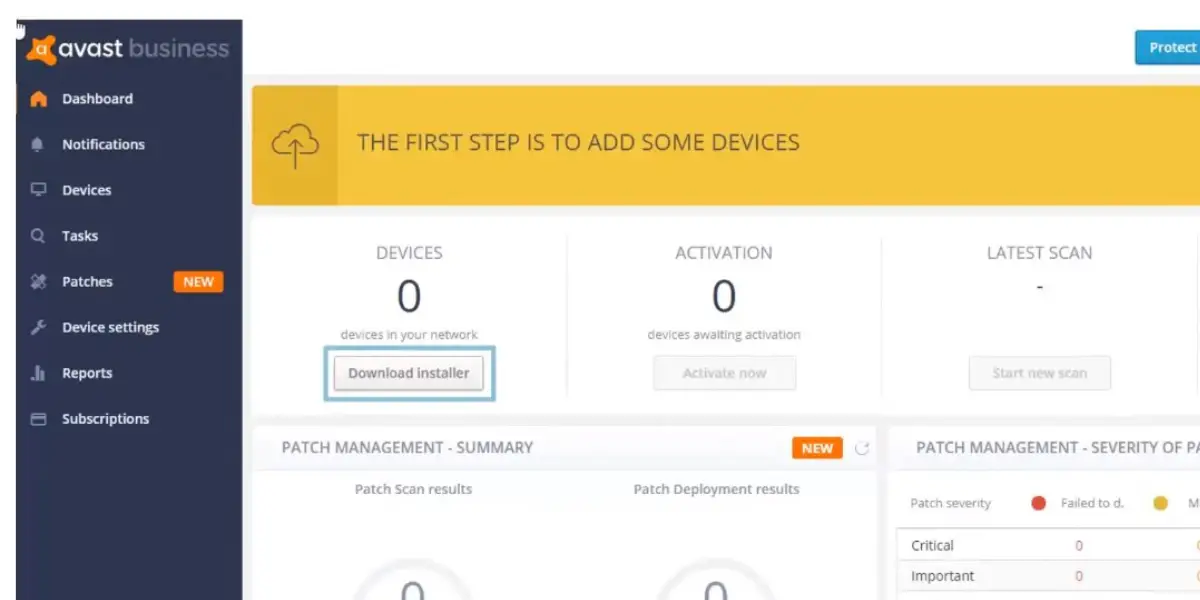Click the "Failed to d." legend label
Viewport: 1200px width, 600px height.
pyautogui.click(x=1092, y=503)
